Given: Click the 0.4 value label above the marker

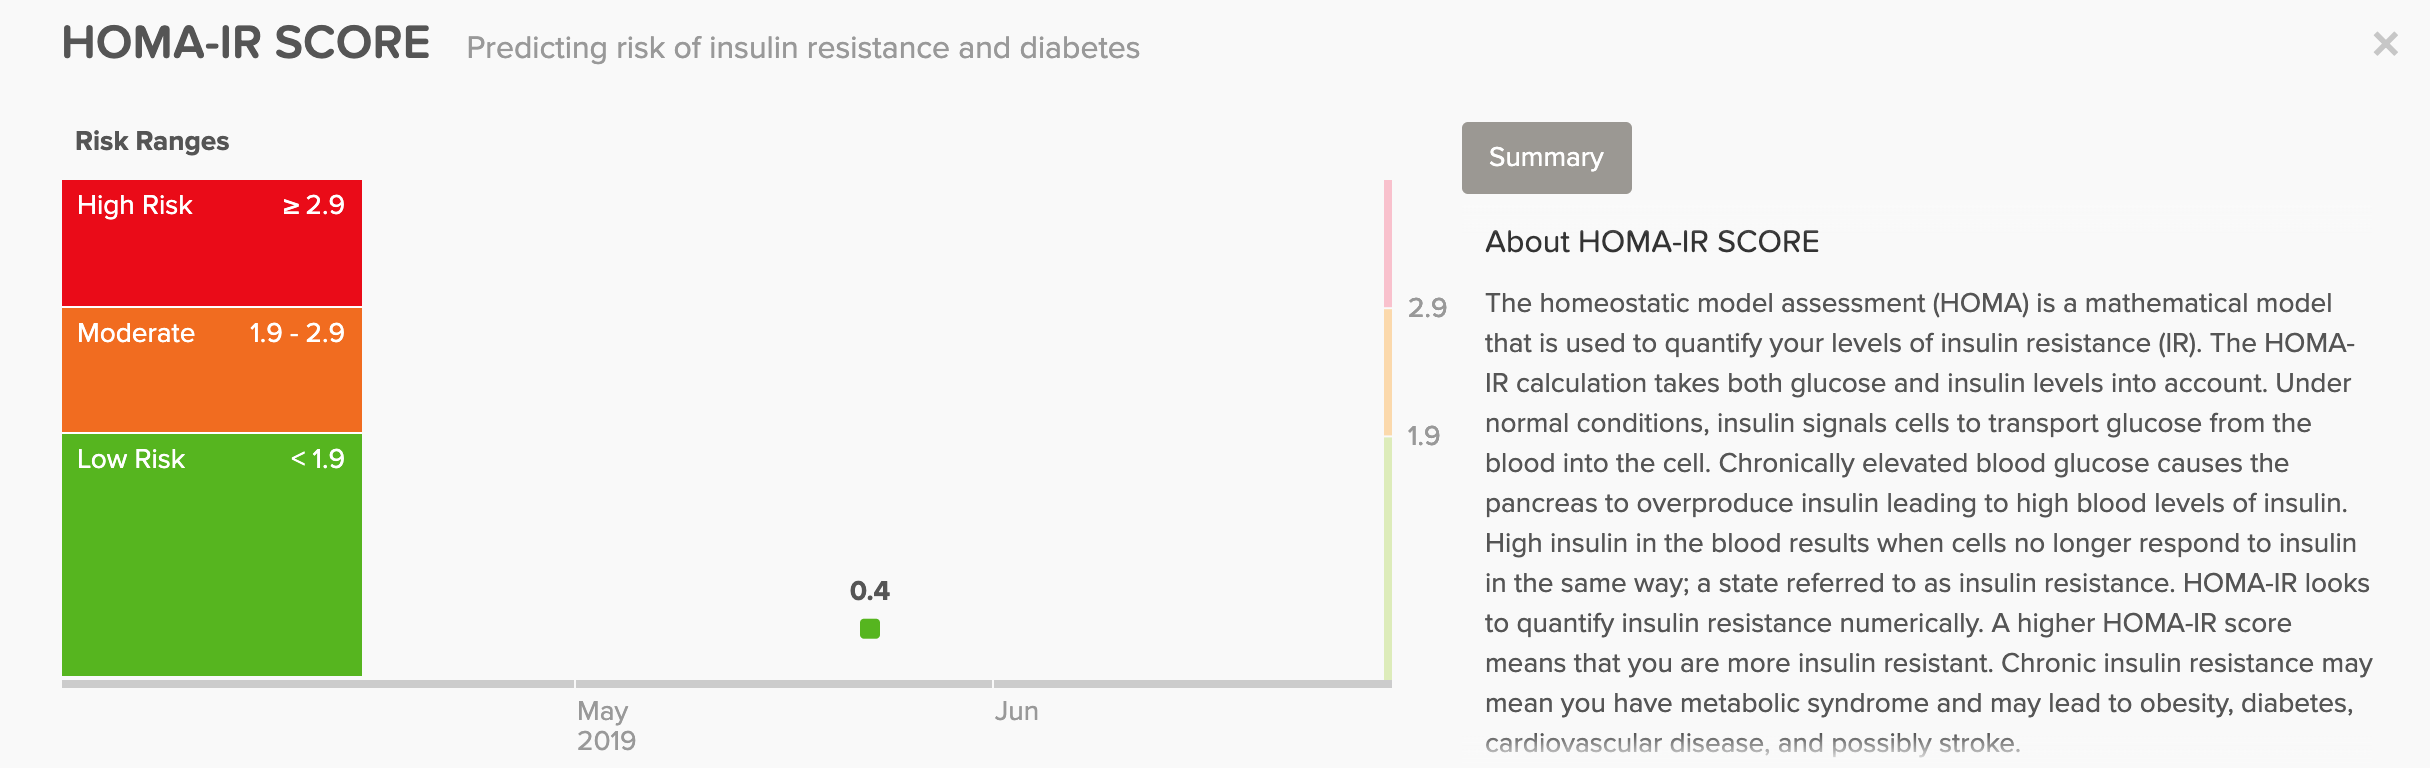Looking at the screenshot, I should pos(869,591).
